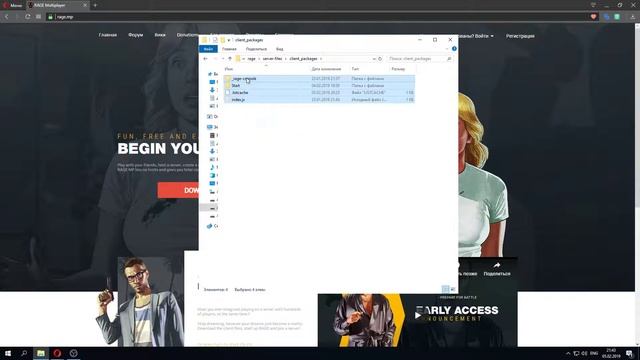Go up one folder level in Explorer
Image resolution: width=640 pixels, height=360 pixels.
coord(230,59)
